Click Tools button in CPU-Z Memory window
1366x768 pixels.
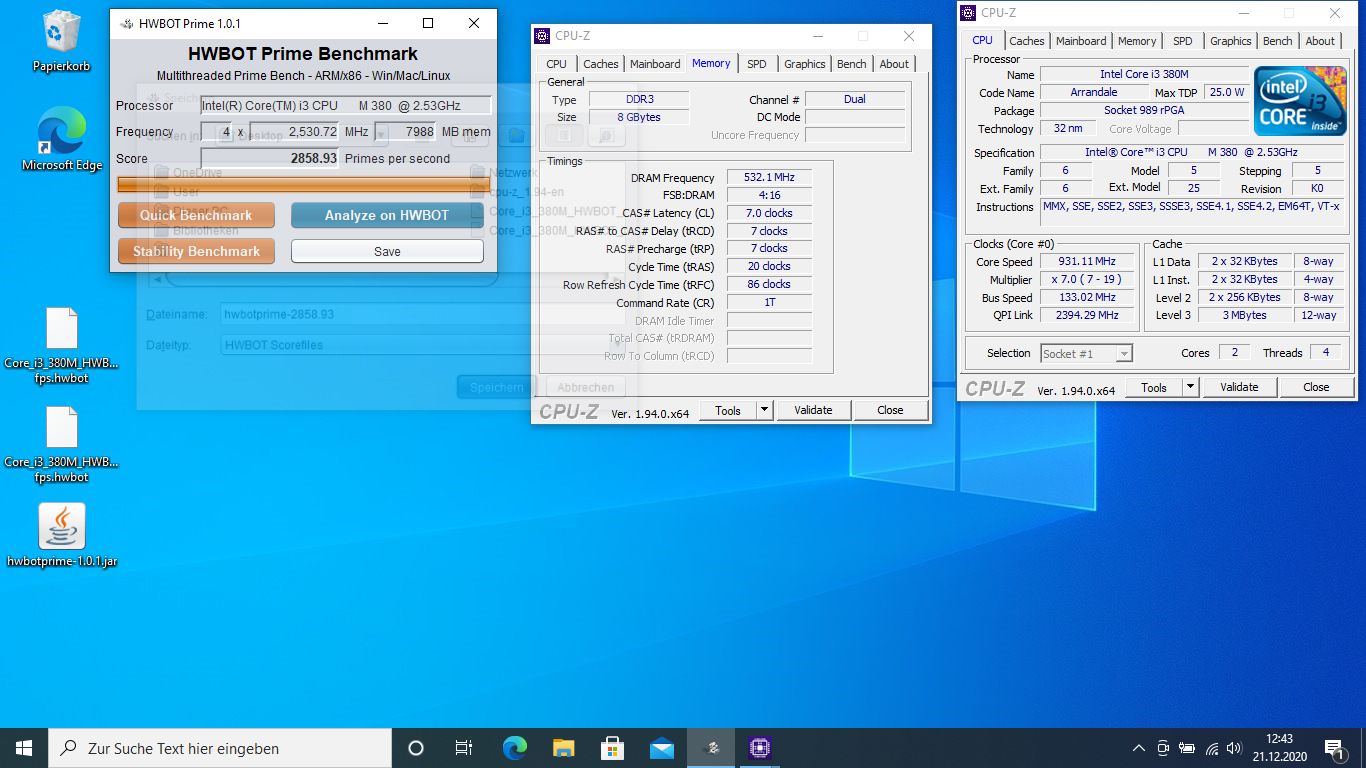pyautogui.click(x=728, y=410)
